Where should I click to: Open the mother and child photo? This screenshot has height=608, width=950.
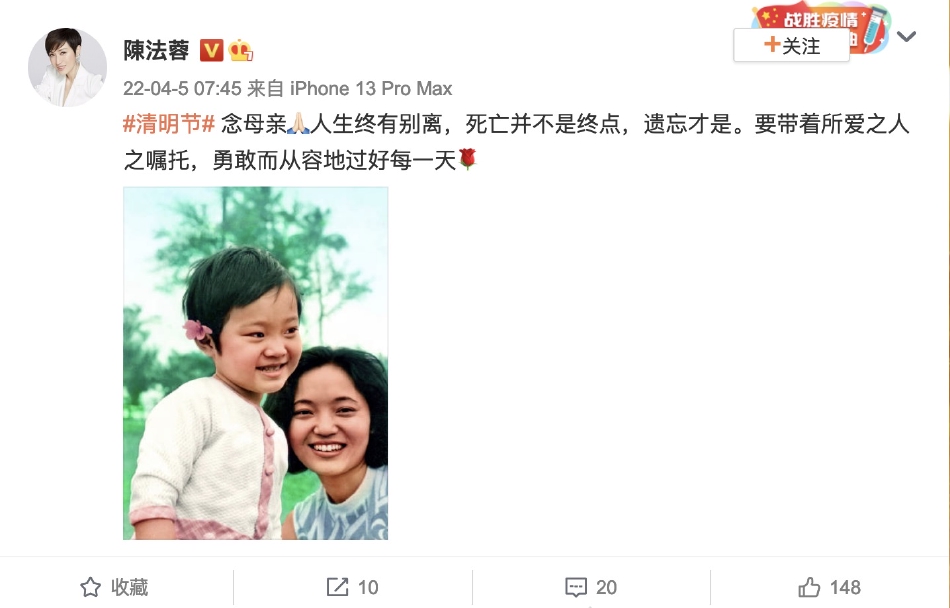point(256,363)
